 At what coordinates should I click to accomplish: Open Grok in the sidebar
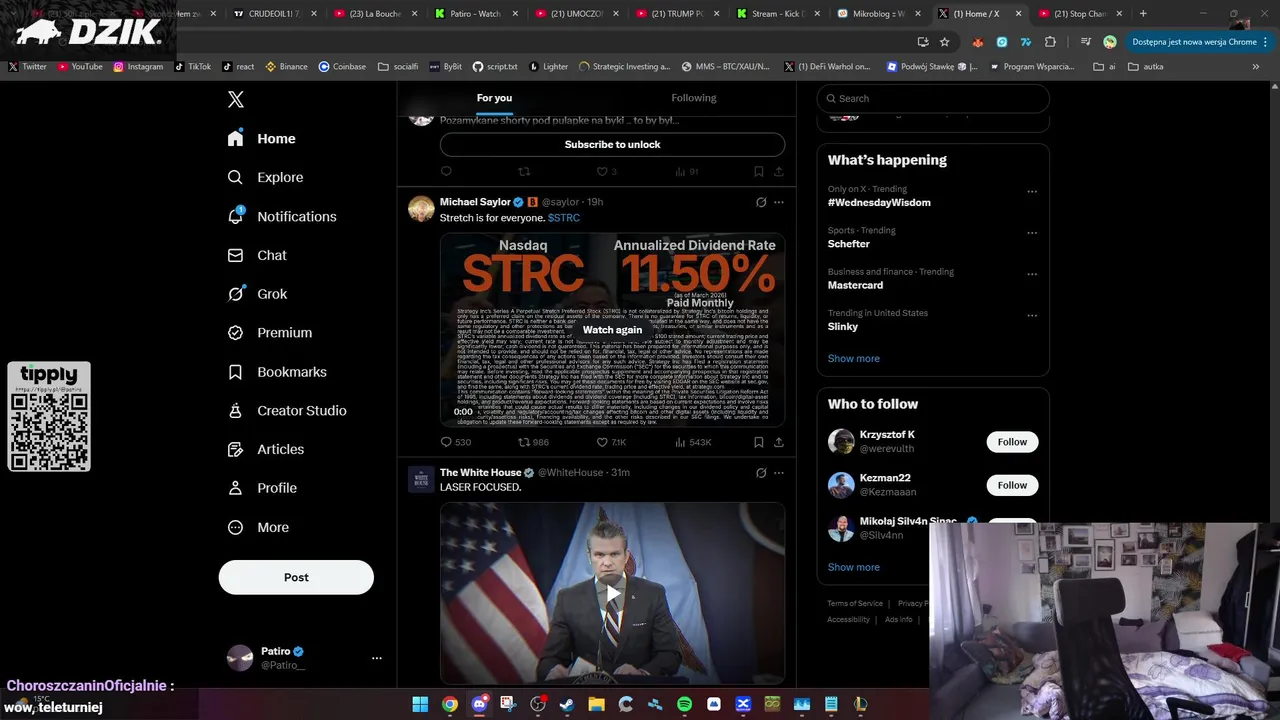click(257, 294)
